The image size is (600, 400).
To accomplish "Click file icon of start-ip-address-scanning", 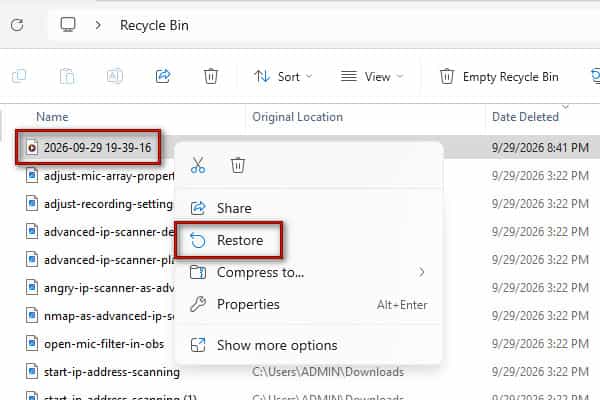I will click(32, 371).
